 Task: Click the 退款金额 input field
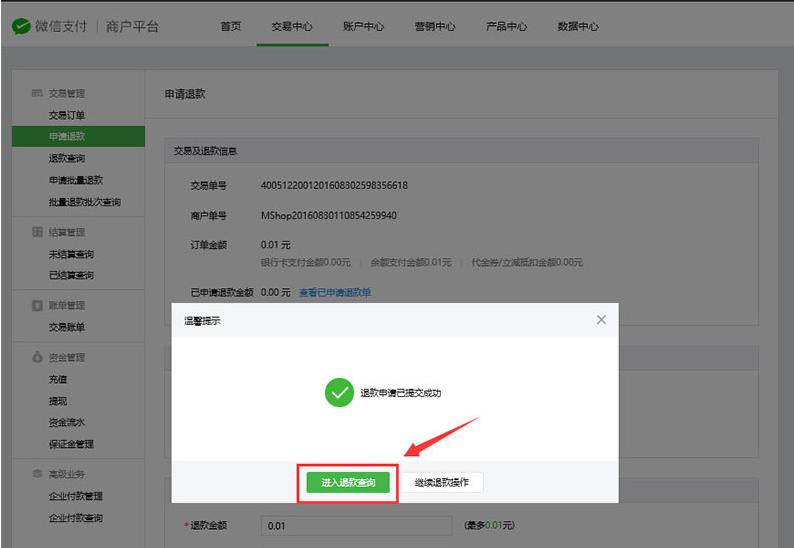pyautogui.click(x=356, y=526)
